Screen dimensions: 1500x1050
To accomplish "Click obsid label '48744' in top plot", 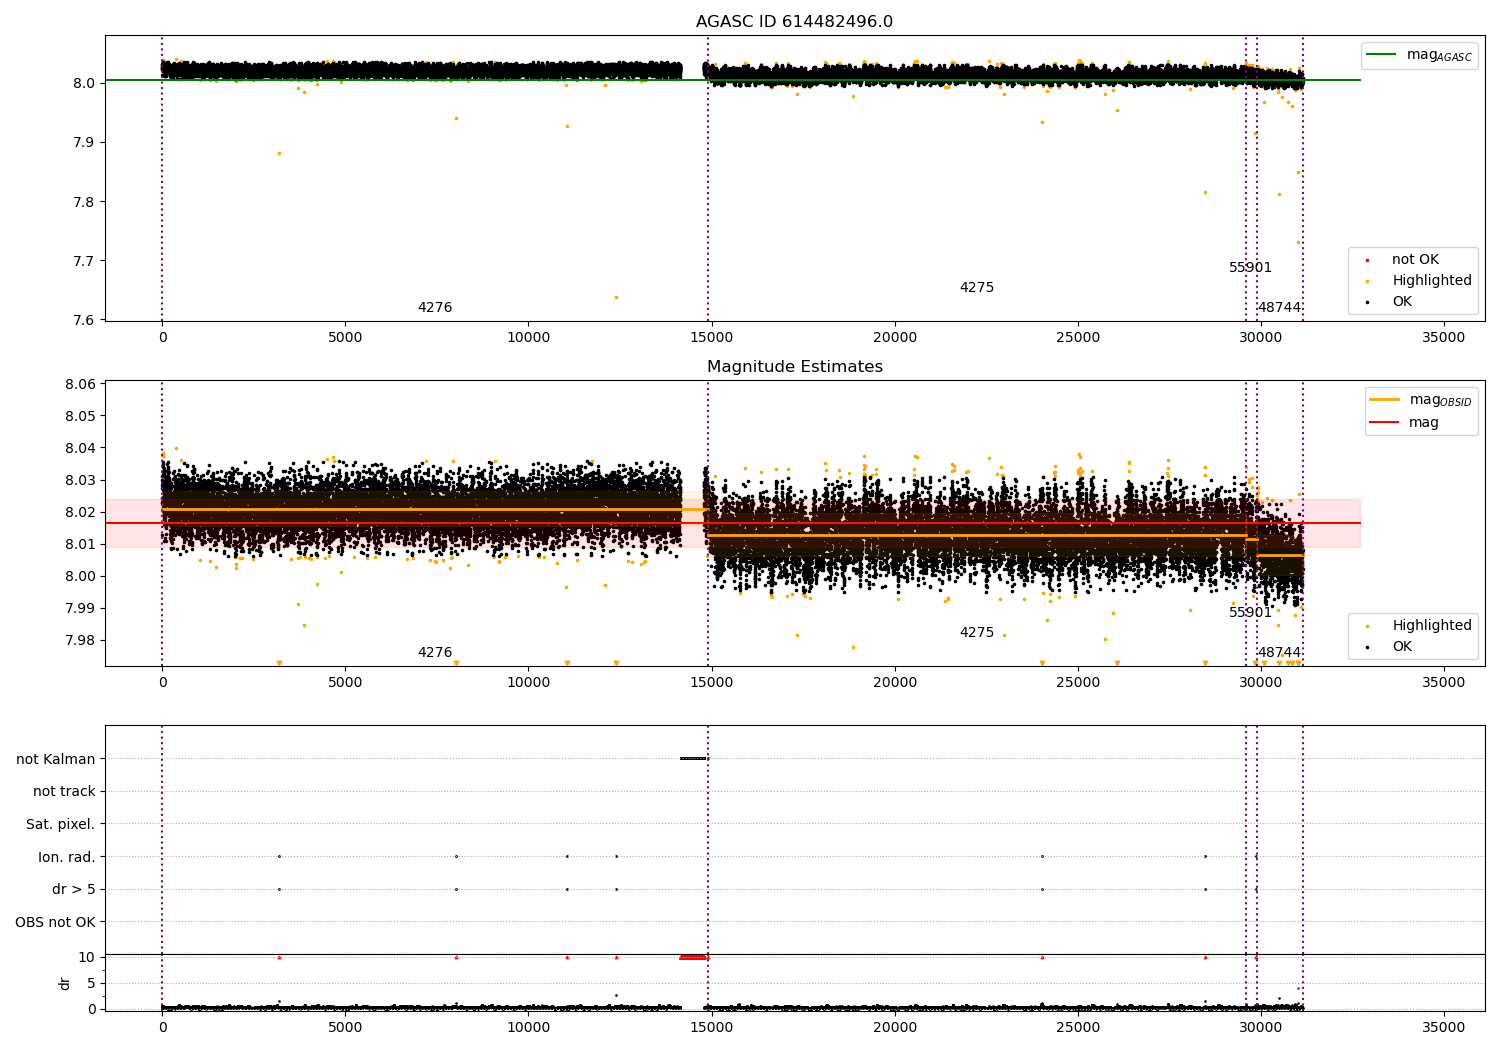I will pos(1279,308).
